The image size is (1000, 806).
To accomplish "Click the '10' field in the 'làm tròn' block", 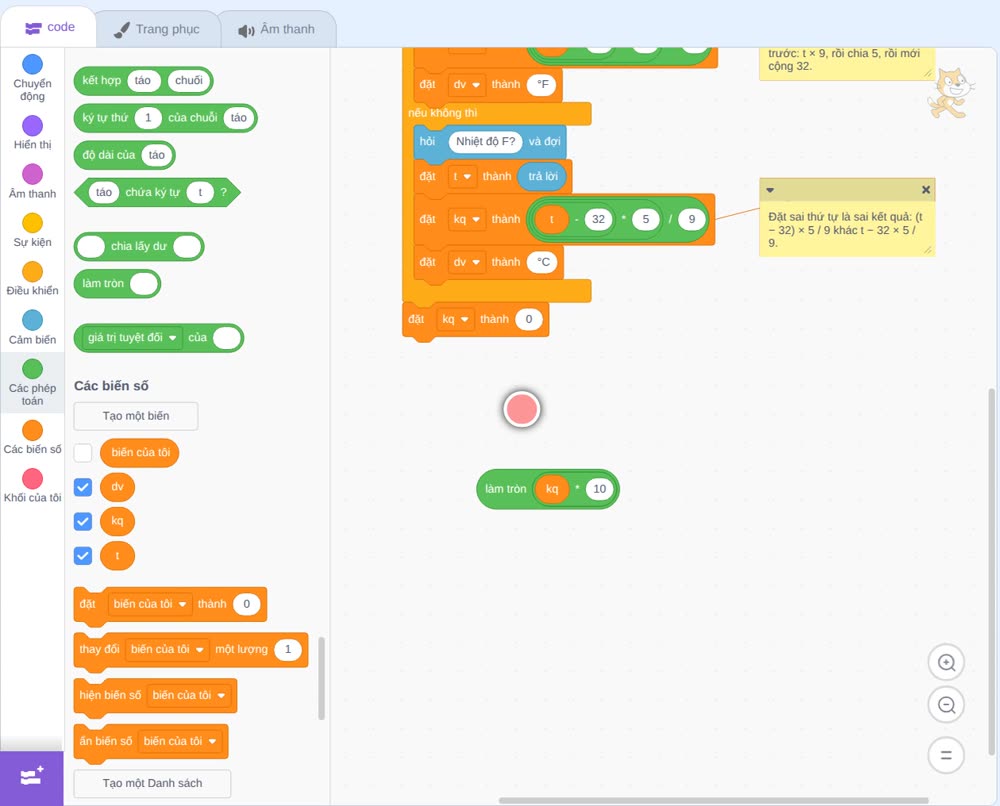I will click(x=599, y=489).
